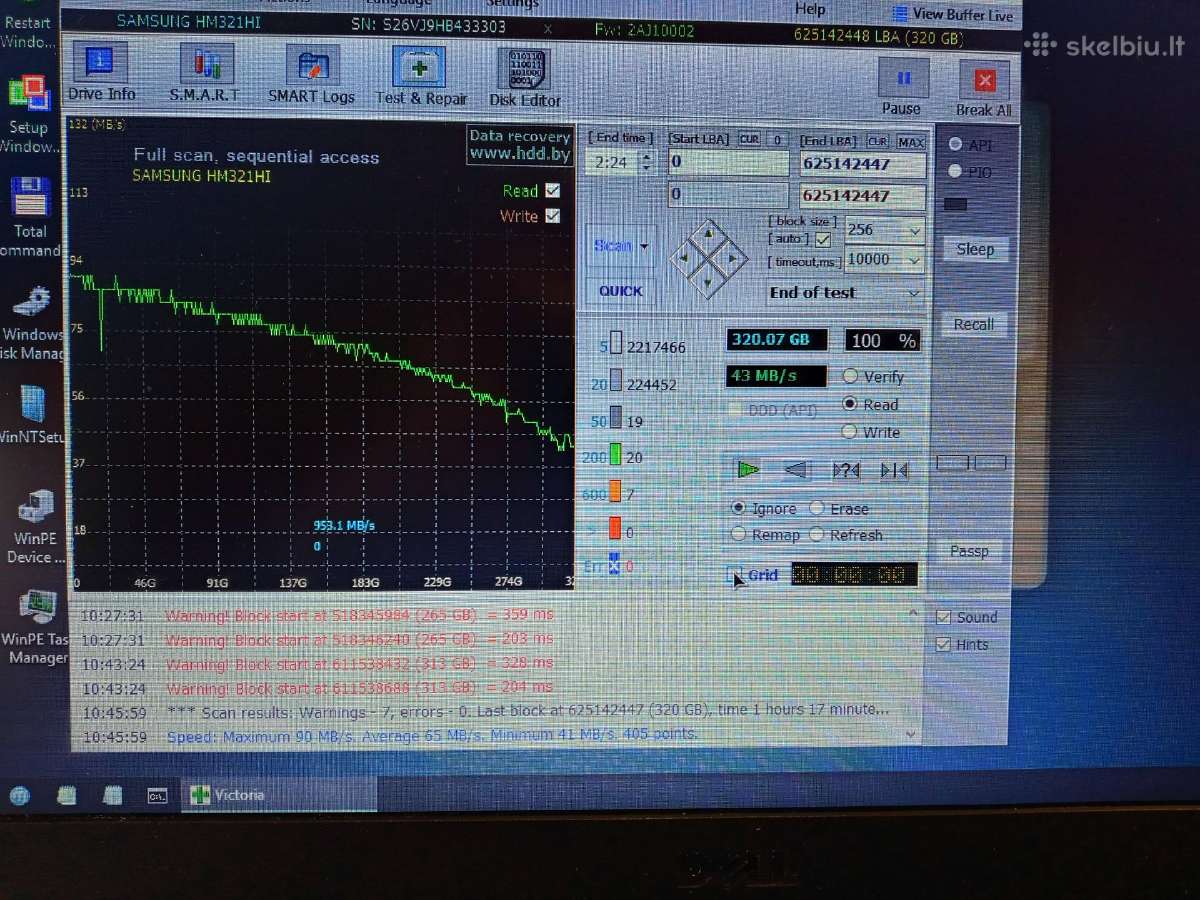Click the right arrow of navigation diamond
This screenshot has width=1200, height=900.
pyautogui.click(x=733, y=258)
